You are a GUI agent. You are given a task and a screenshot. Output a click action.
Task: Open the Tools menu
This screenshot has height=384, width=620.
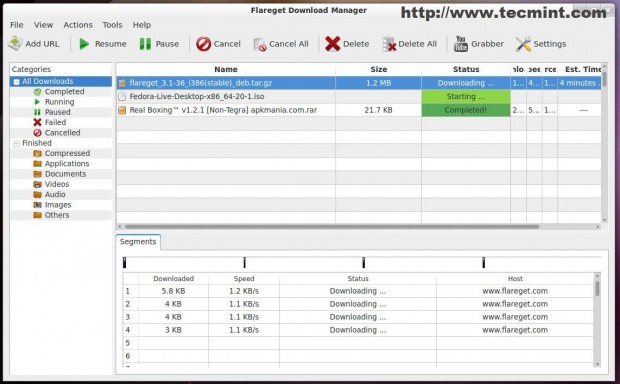pos(112,25)
